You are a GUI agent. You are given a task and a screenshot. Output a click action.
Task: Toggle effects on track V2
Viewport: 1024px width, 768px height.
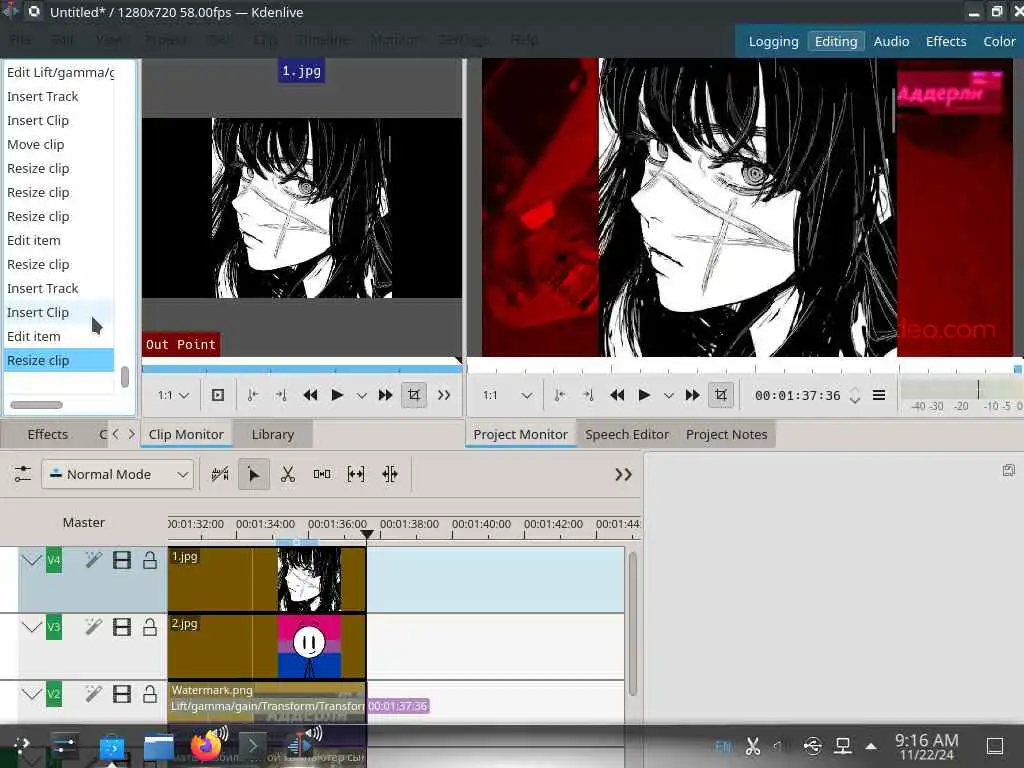pyautogui.click(x=93, y=694)
